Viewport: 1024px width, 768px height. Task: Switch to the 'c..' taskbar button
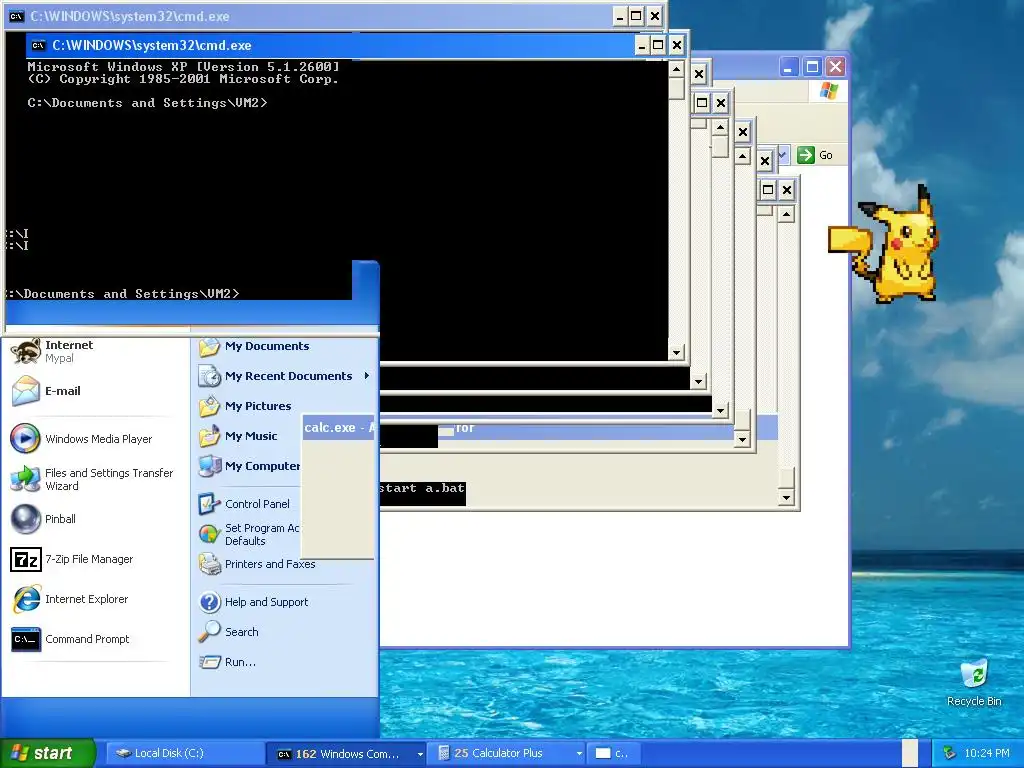tap(613, 753)
